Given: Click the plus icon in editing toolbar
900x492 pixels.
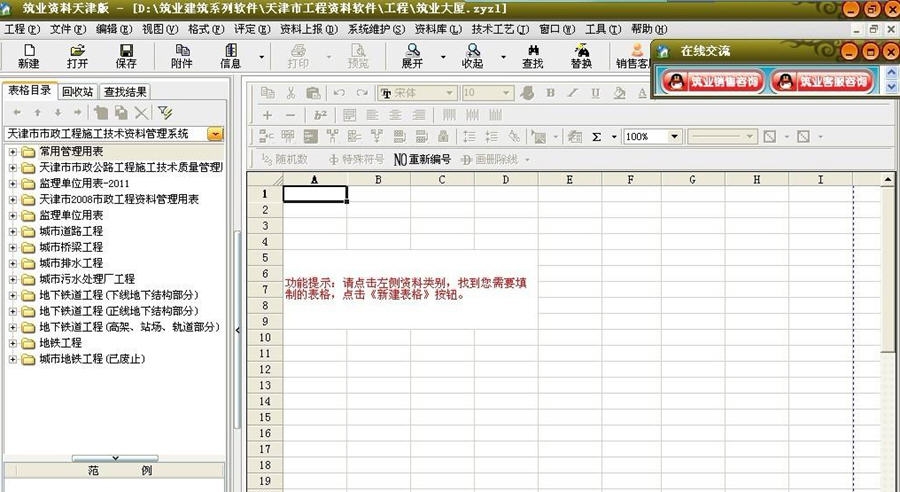Looking at the screenshot, I should [x=267, y=115].
